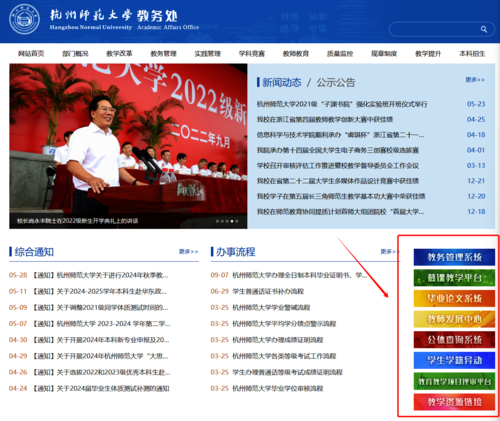
Task: Open procedure 杭州师范大学学业警诫流程
Action: point(271,307)
